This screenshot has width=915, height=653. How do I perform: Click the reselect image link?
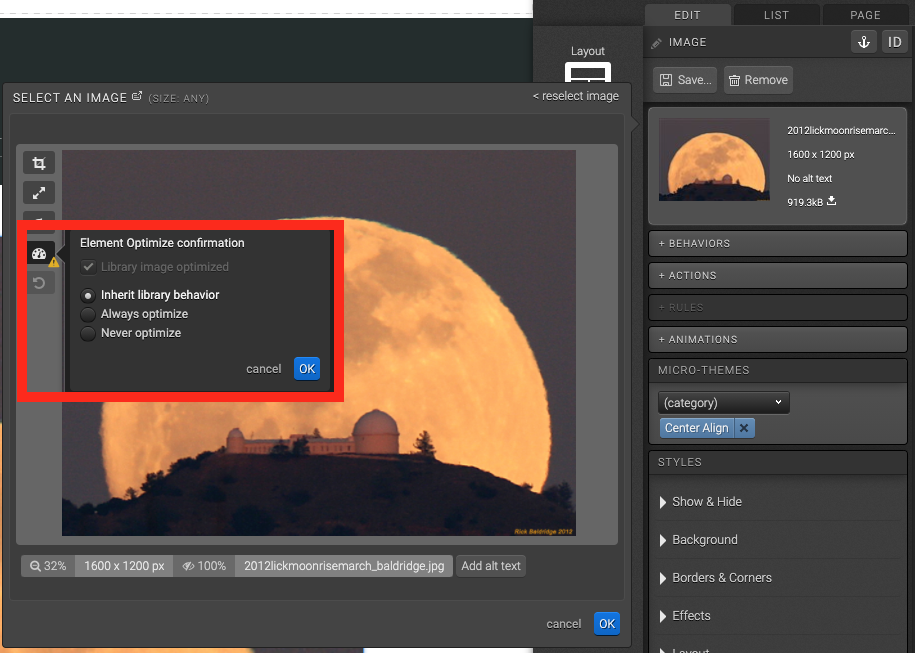[x=575, y=96]
